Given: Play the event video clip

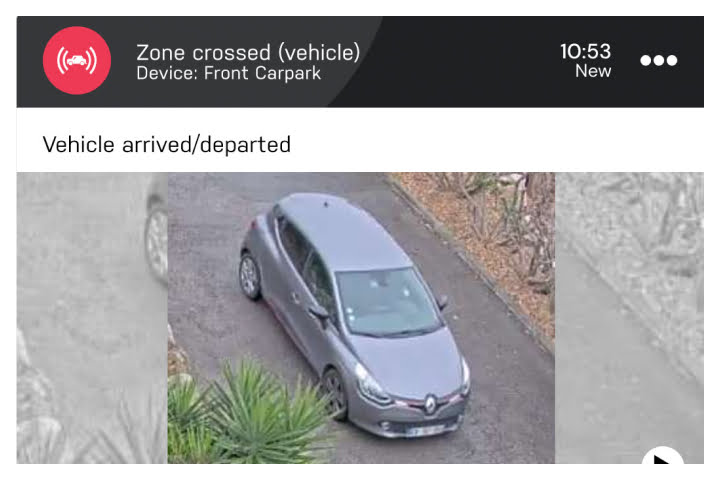Looking at the screenshot, I should tap(662, 456).
